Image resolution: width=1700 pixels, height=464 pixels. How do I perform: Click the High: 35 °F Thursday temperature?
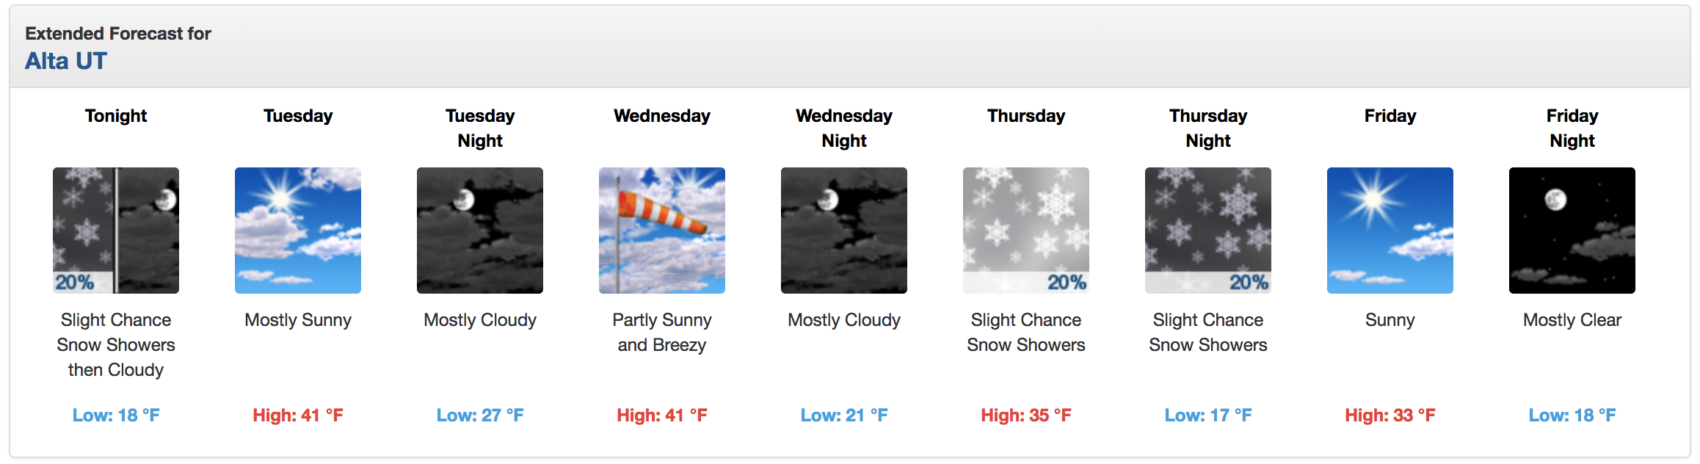click(1026, 415)
